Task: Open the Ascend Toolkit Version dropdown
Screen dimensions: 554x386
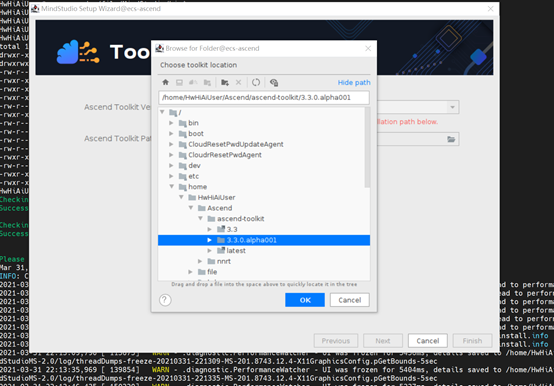Action: coord(452,107)
